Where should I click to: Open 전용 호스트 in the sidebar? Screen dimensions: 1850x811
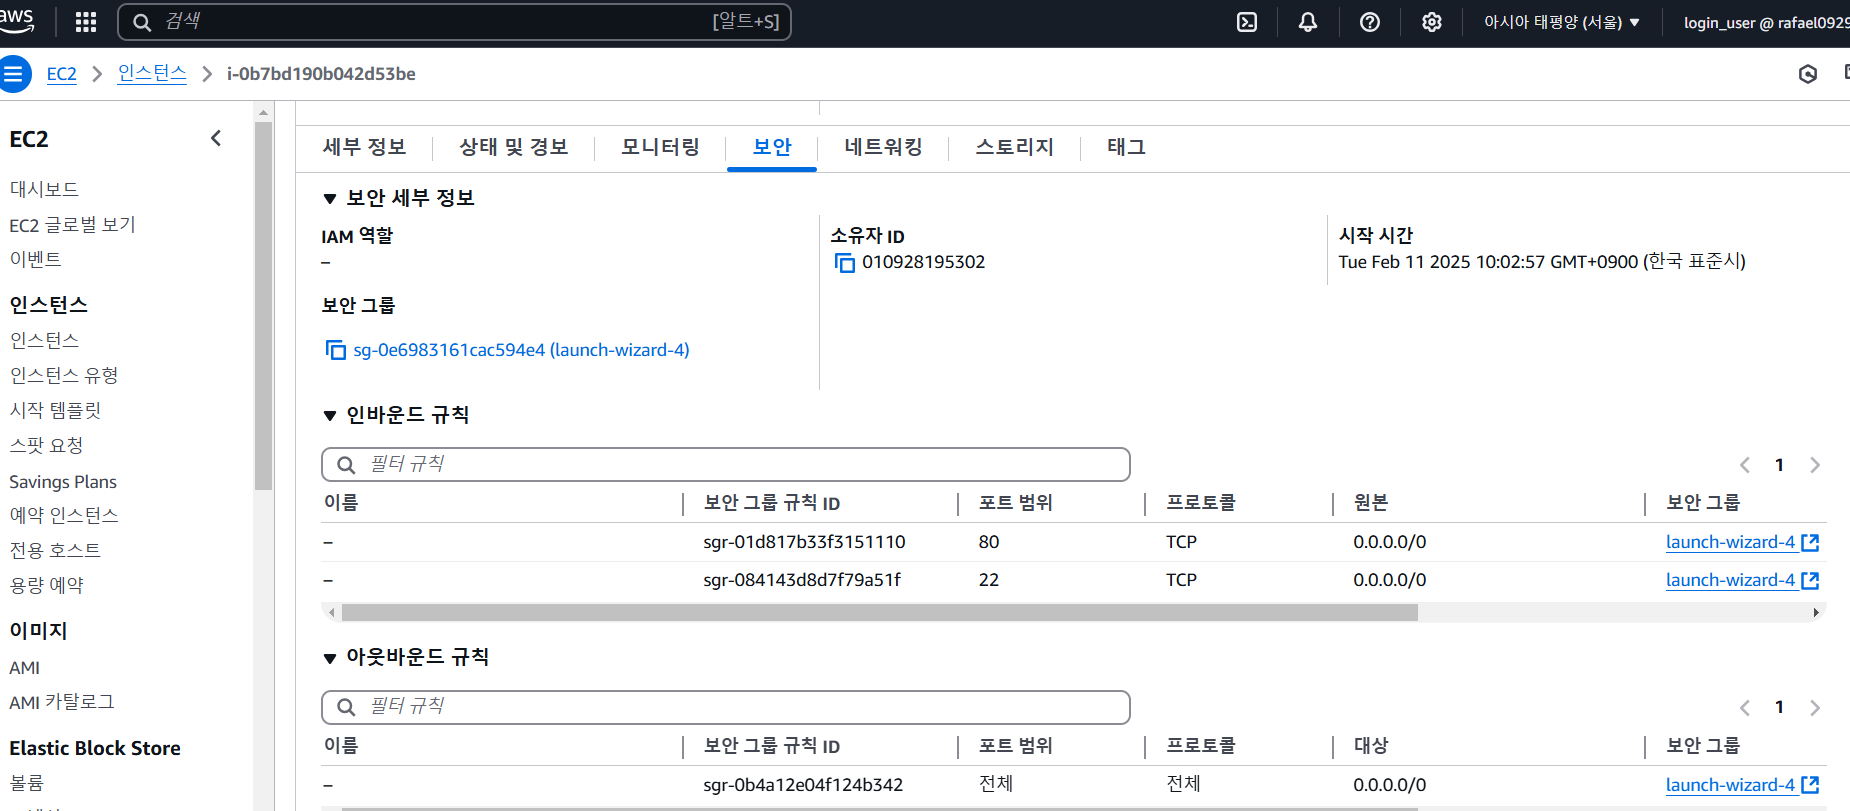pos(55,551)
